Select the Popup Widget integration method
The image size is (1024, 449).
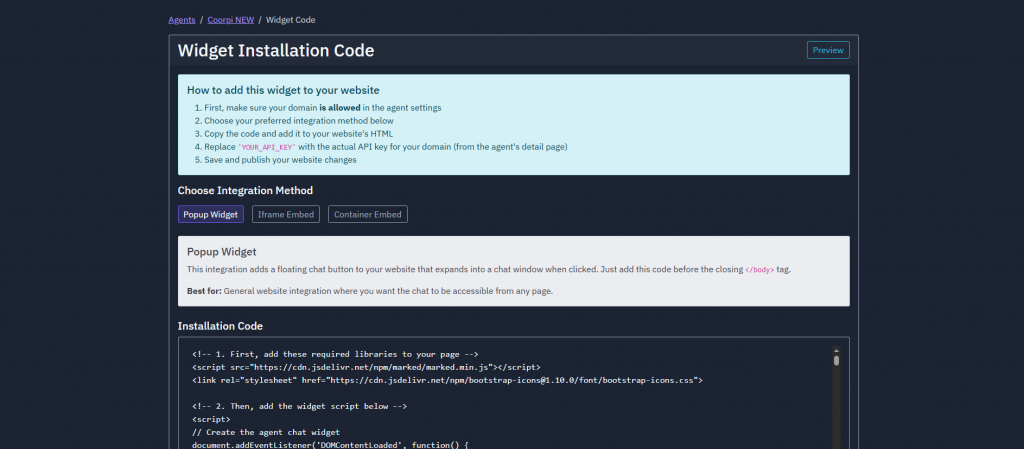[x=210, y=214]
